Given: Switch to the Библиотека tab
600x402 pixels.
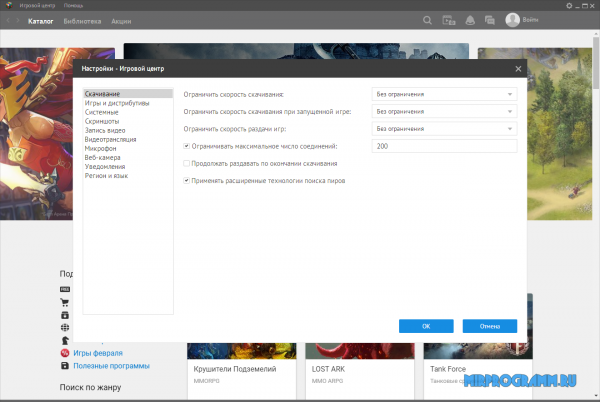Looking at the screenshot, I should [x=82, y=21].
